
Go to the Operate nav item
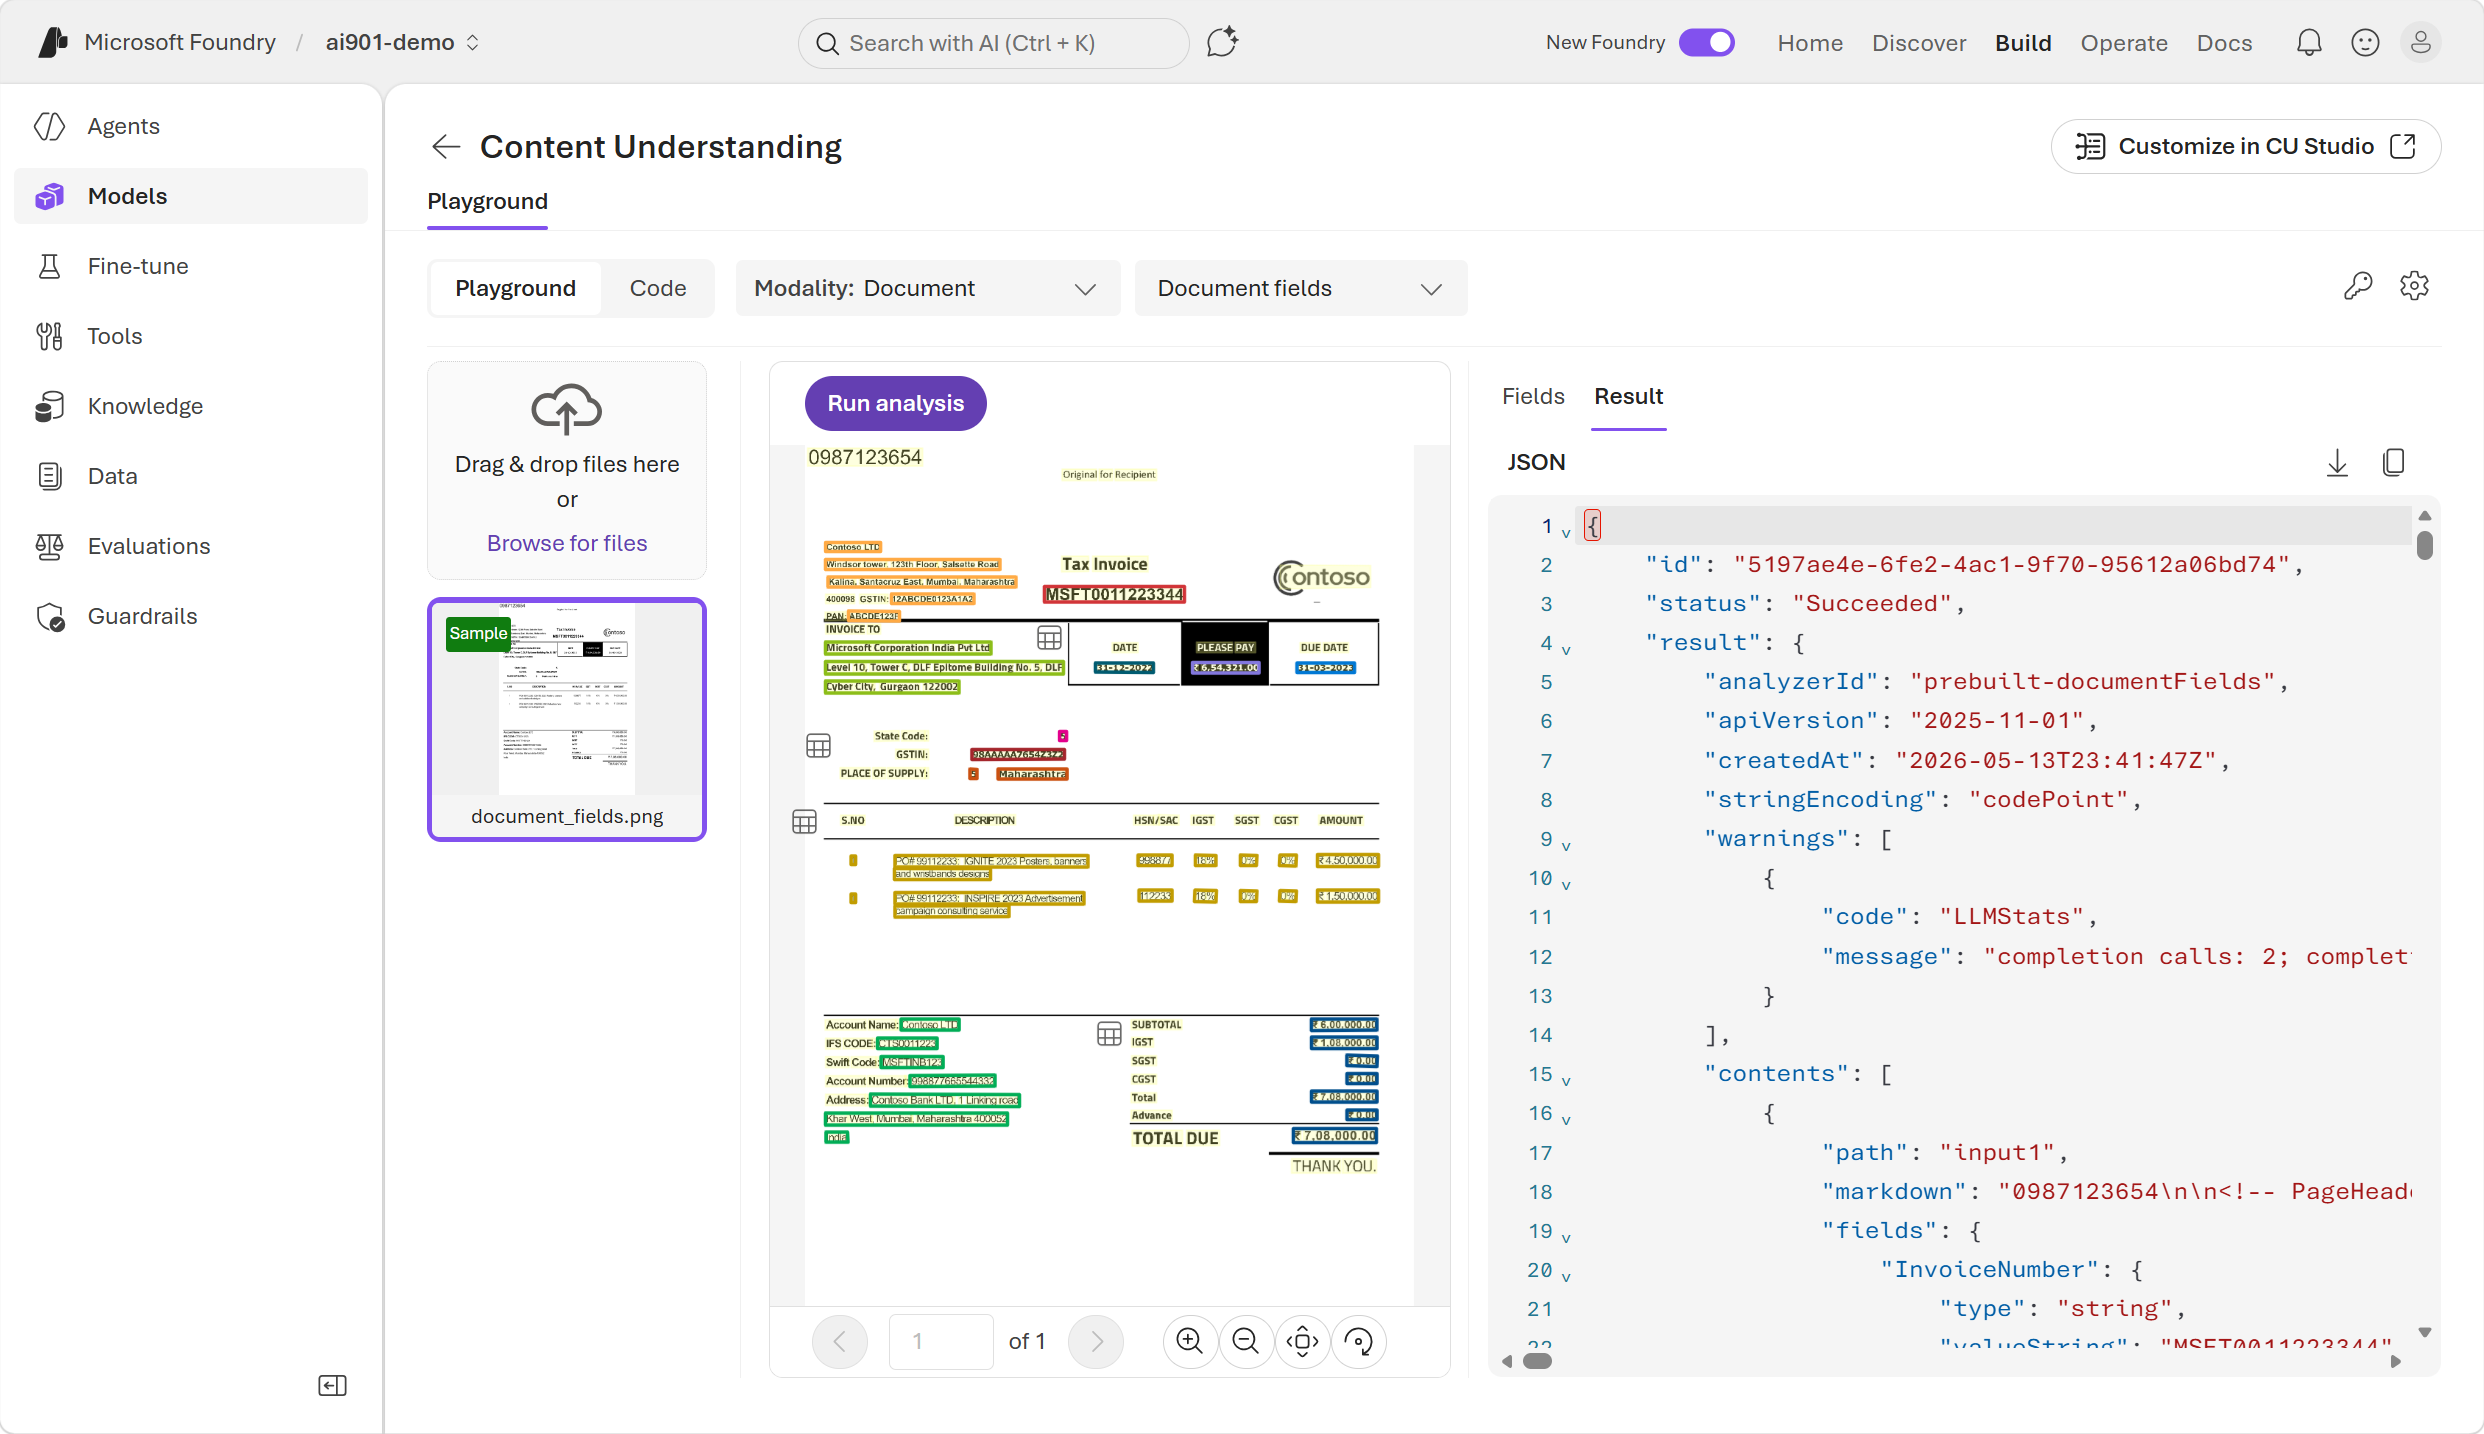tap(2124, 43)
